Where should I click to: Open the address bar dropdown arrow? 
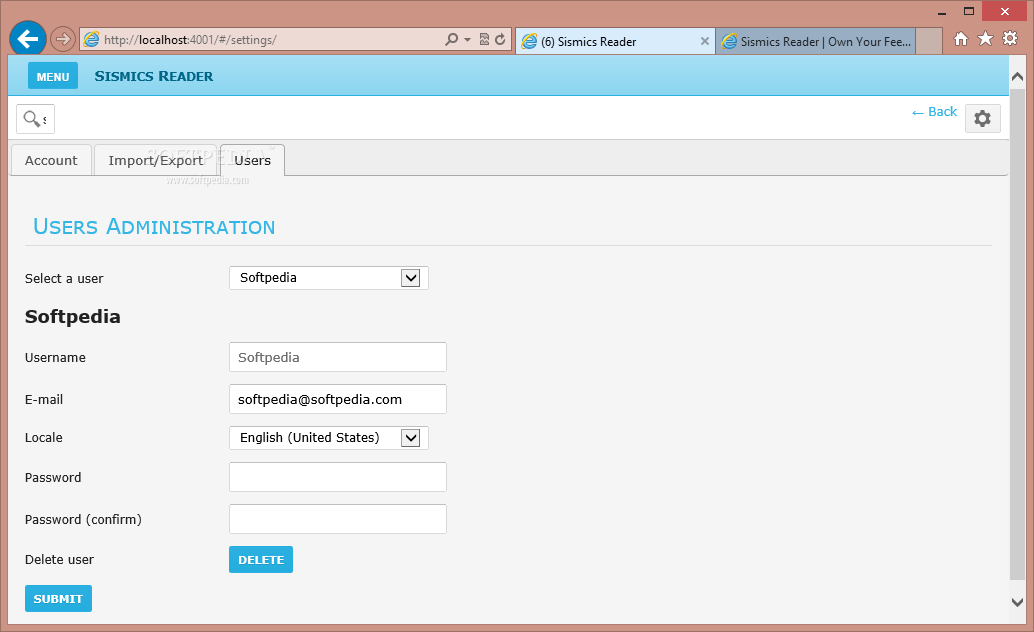point(468,40)
